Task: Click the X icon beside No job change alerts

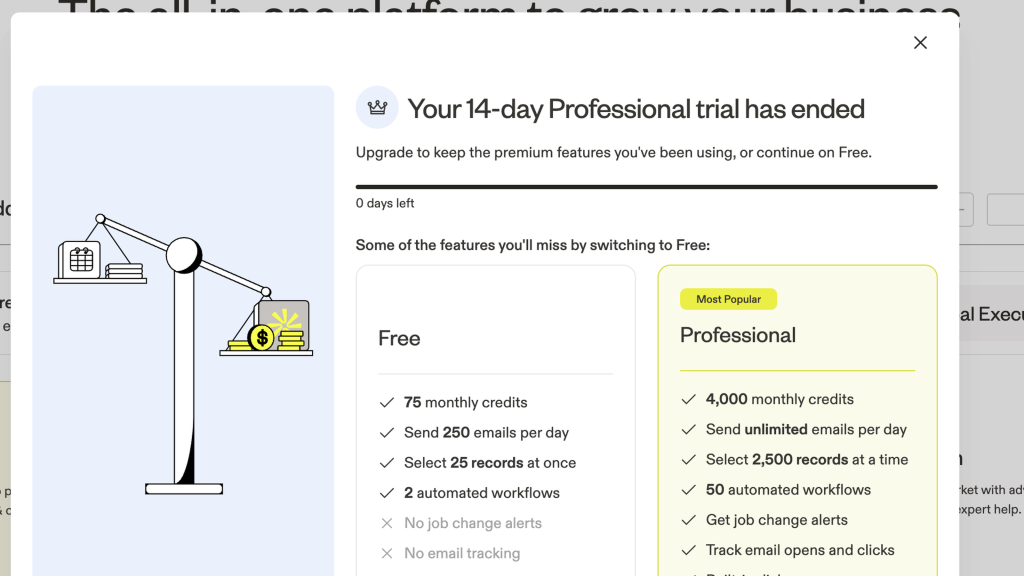Action: pos(387,523)
